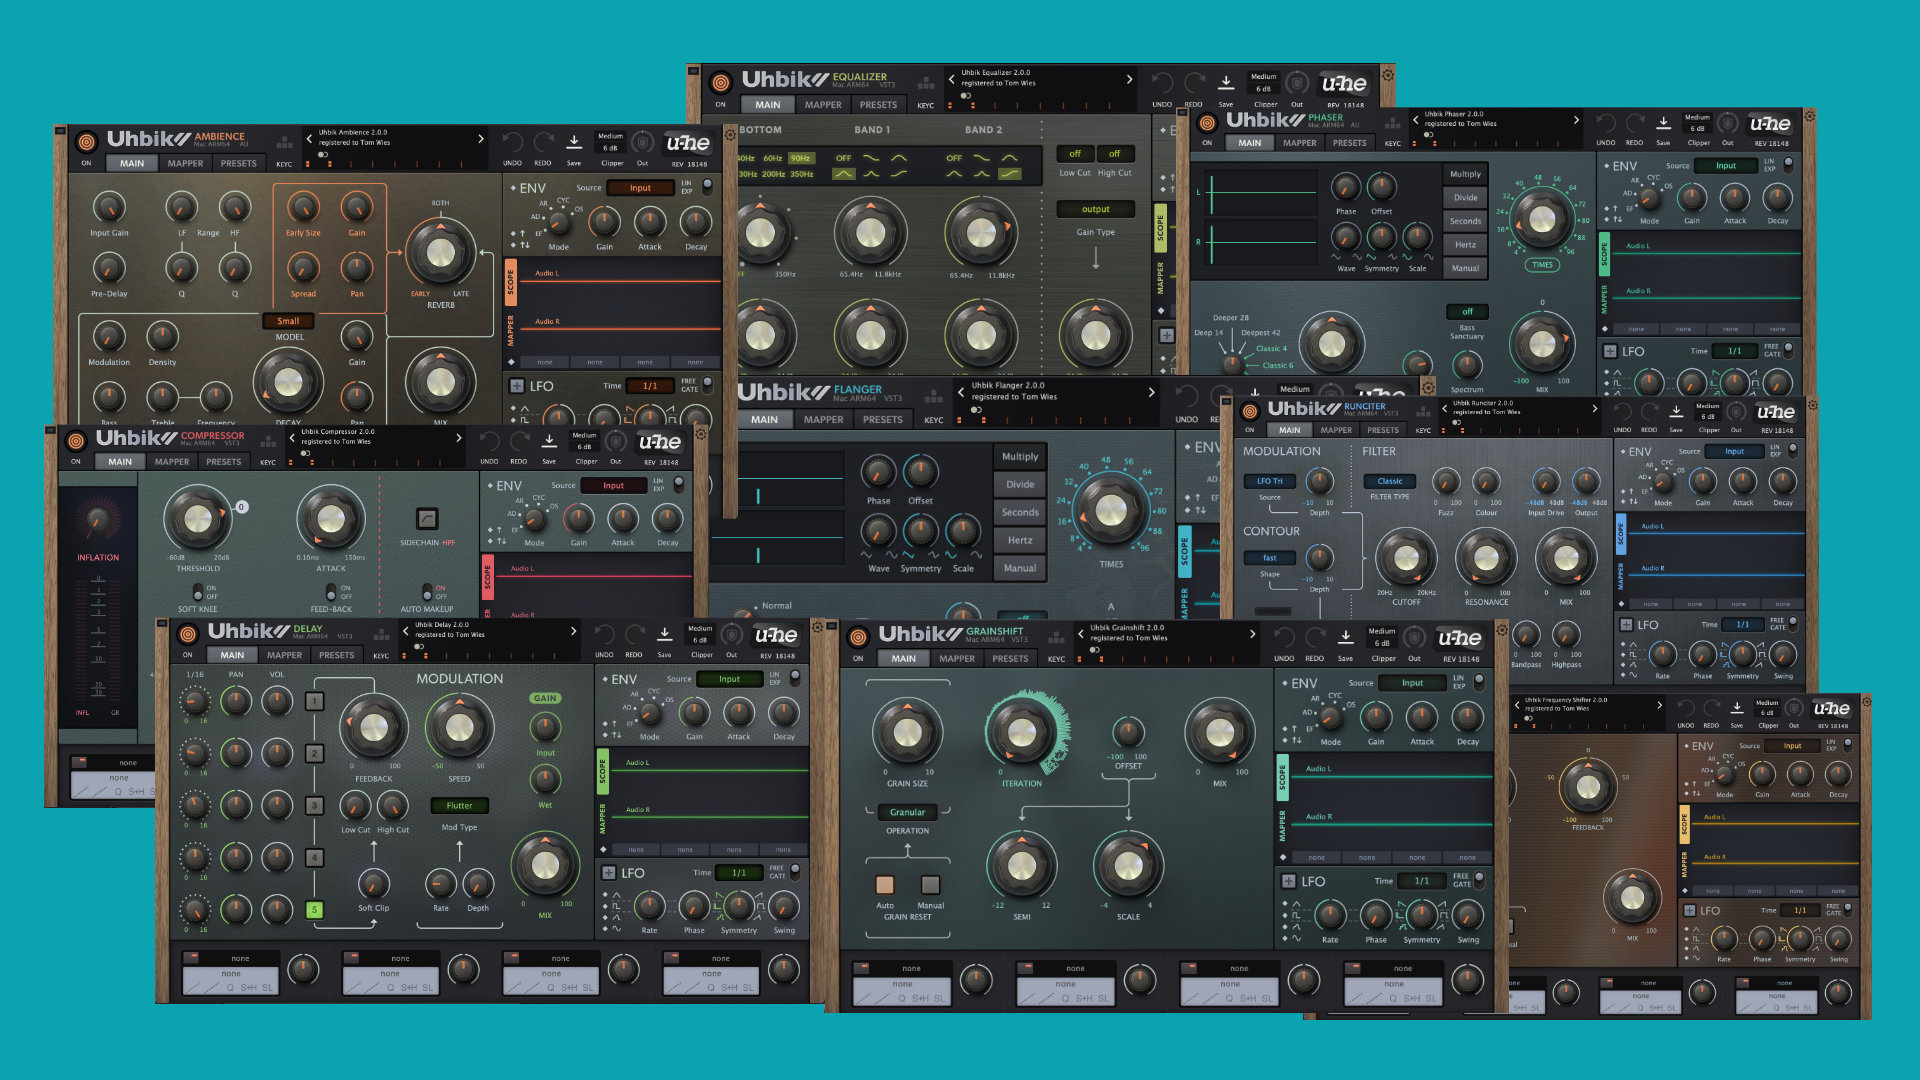Click the Clipper Out shield icon in Grainshift
The image size is (1920, 1080).
click(1414, 637)
